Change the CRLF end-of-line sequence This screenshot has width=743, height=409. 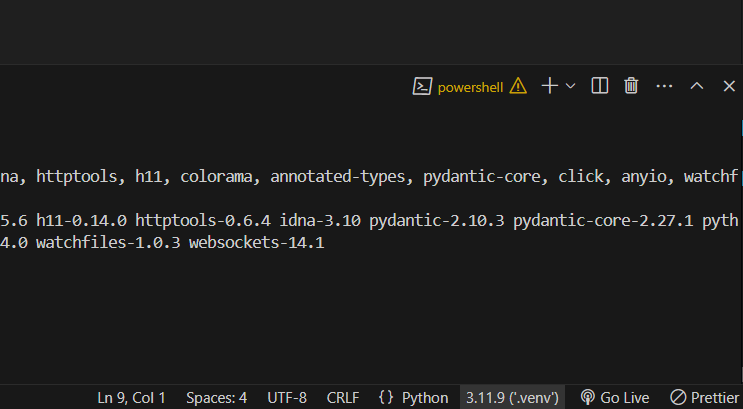[x=343, y=398]
